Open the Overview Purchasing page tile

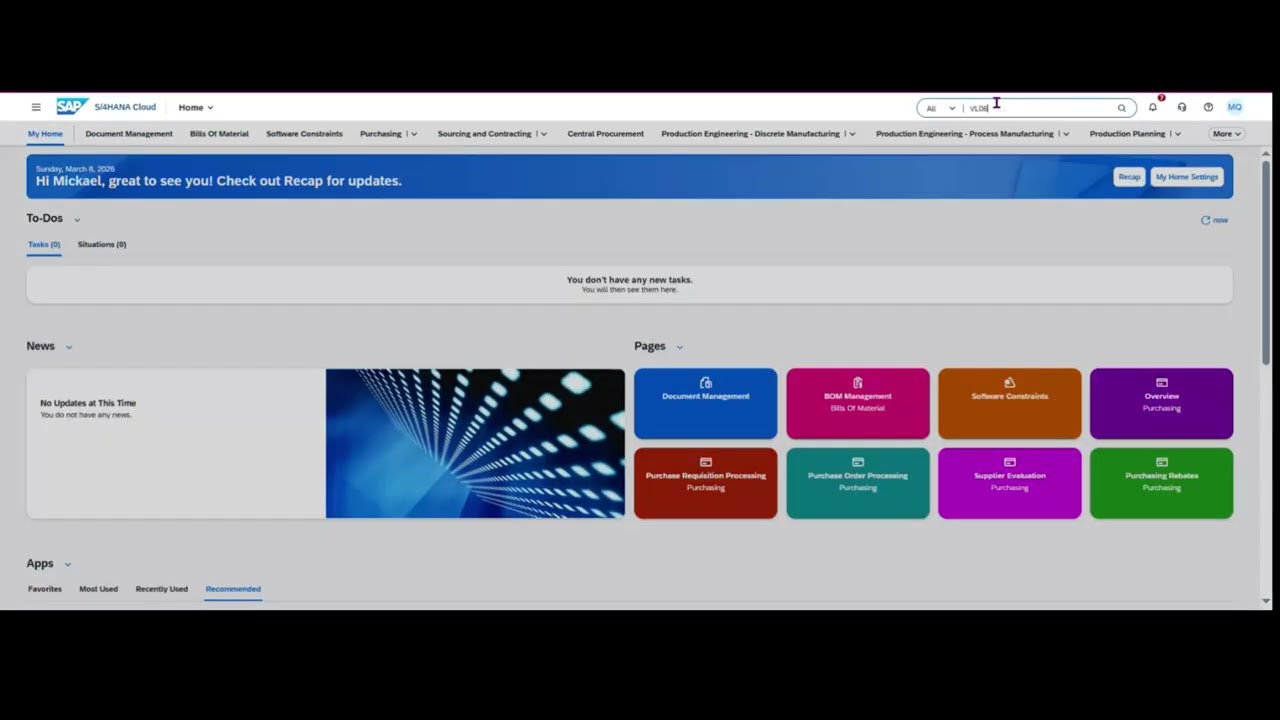(1162, 404)
